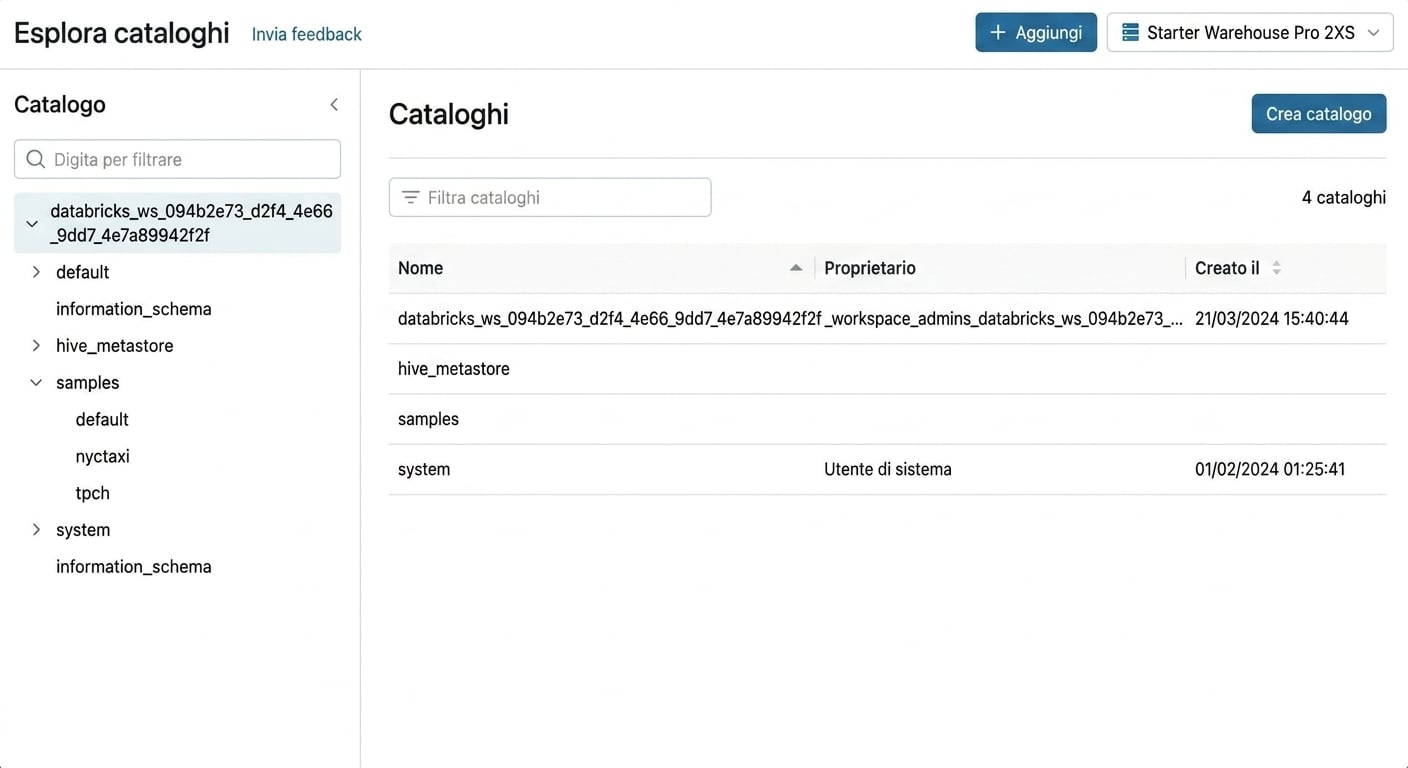Expand the default schema under databricks_ws

(x=36, y=272)
